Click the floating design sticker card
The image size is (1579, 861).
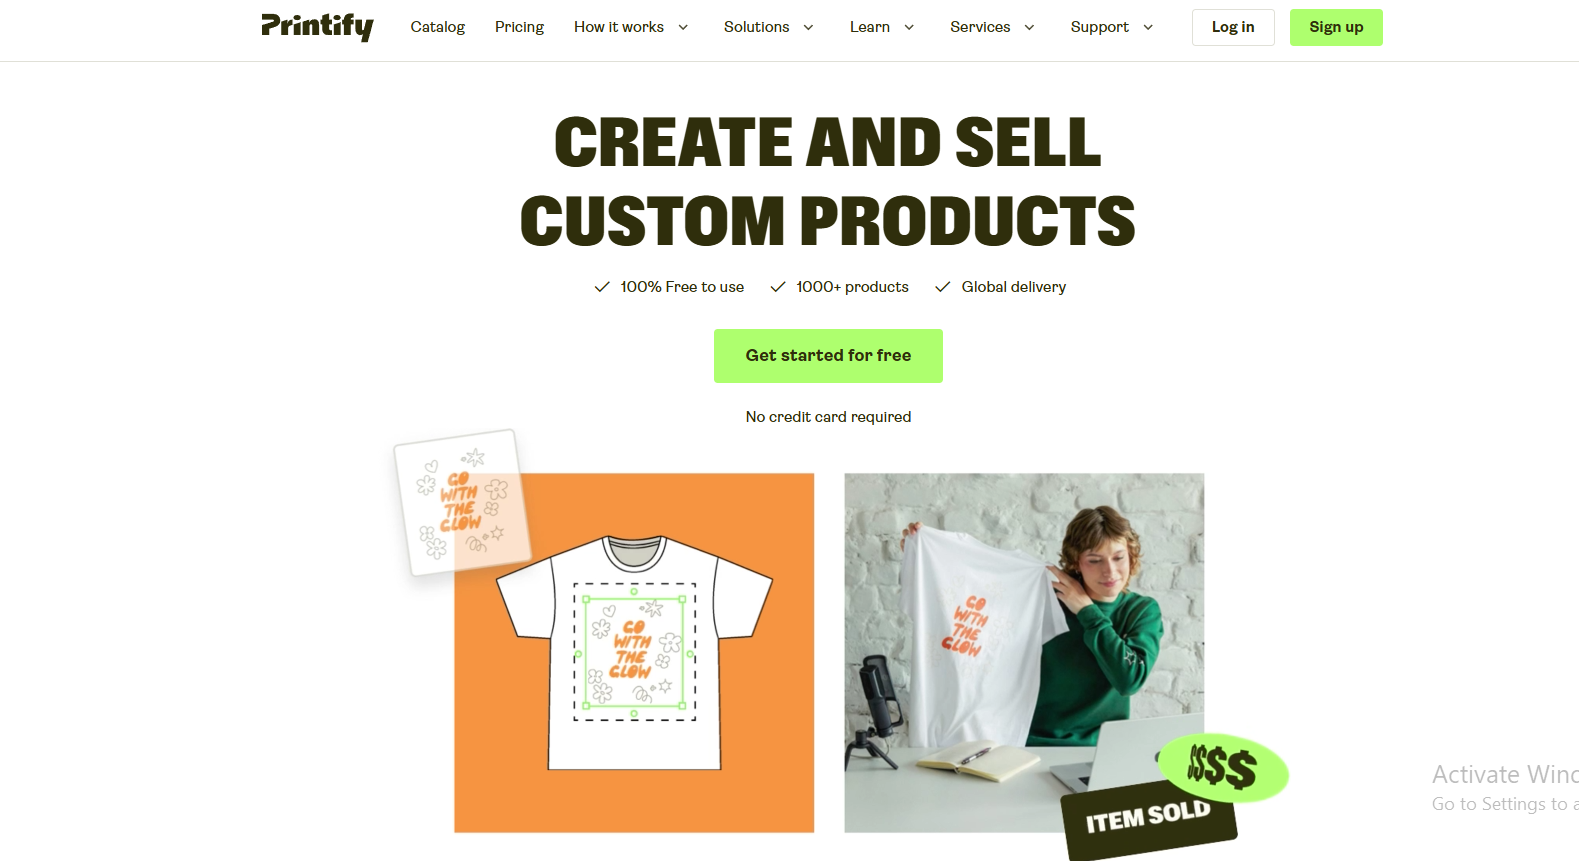[462, 503]
